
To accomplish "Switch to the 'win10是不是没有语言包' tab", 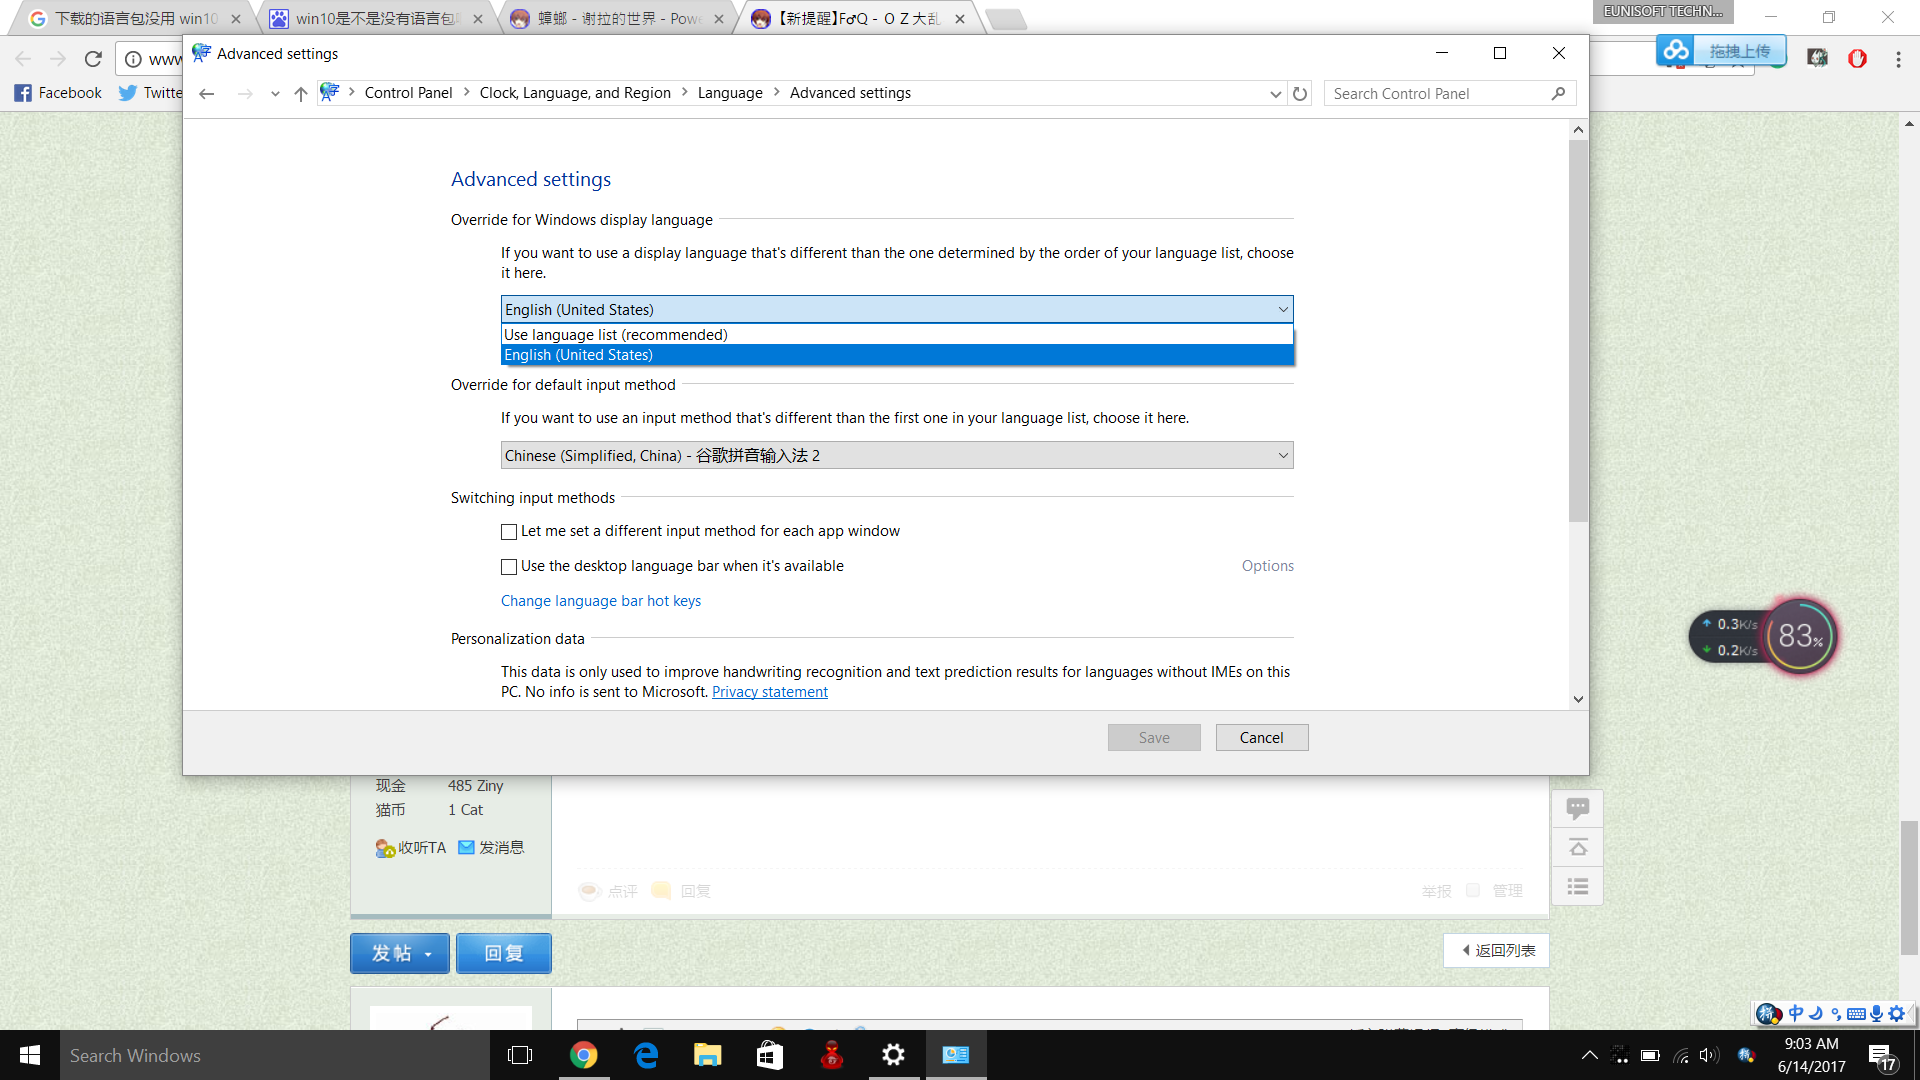I will click(376, 19).
